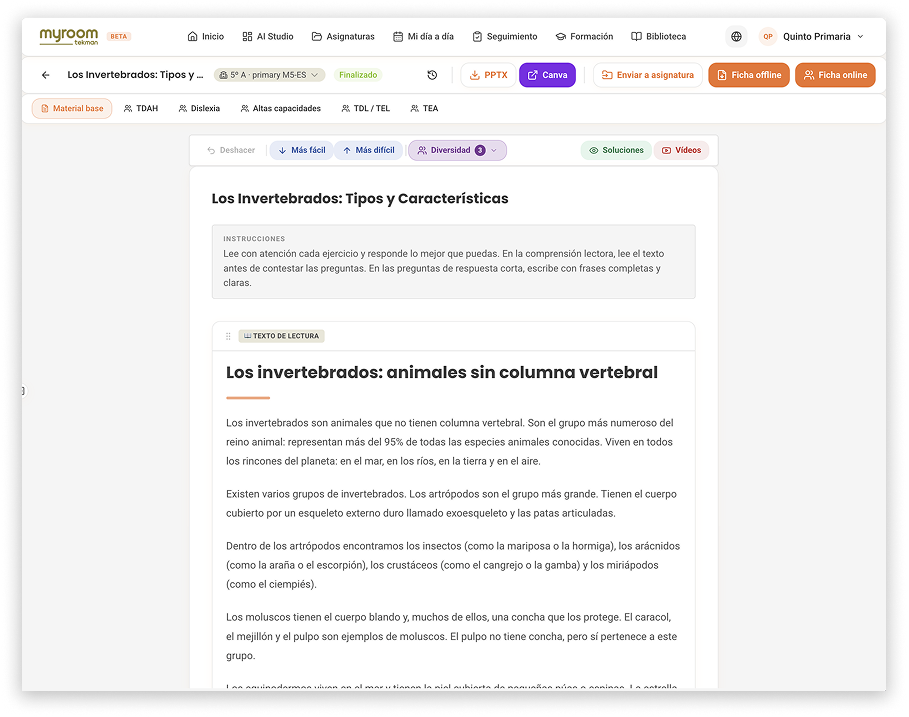Go to Inicio home page

point(206,37)
